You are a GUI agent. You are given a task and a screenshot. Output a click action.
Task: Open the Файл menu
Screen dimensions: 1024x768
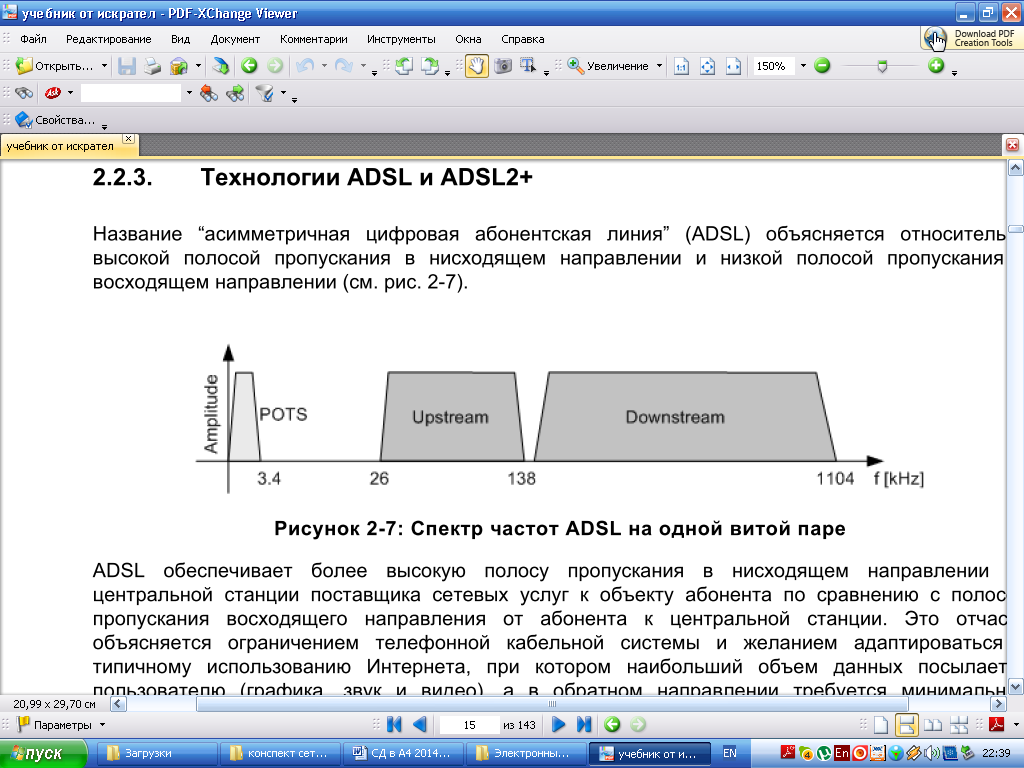[33, 39]
